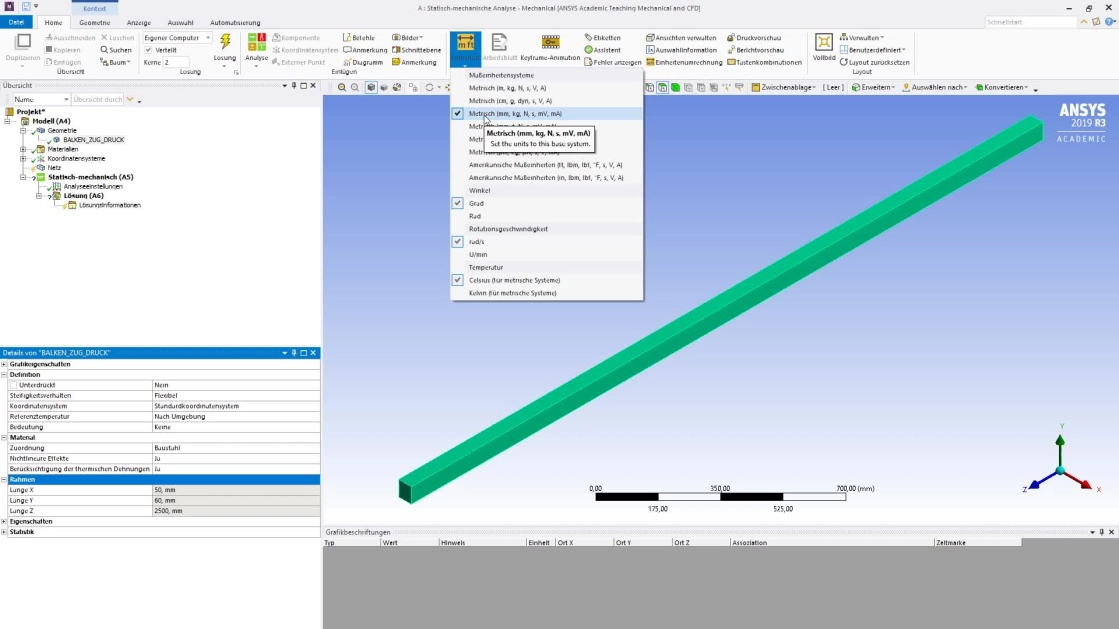
Task: Click Schnittebene section plane tool
Action: [416, 50]
